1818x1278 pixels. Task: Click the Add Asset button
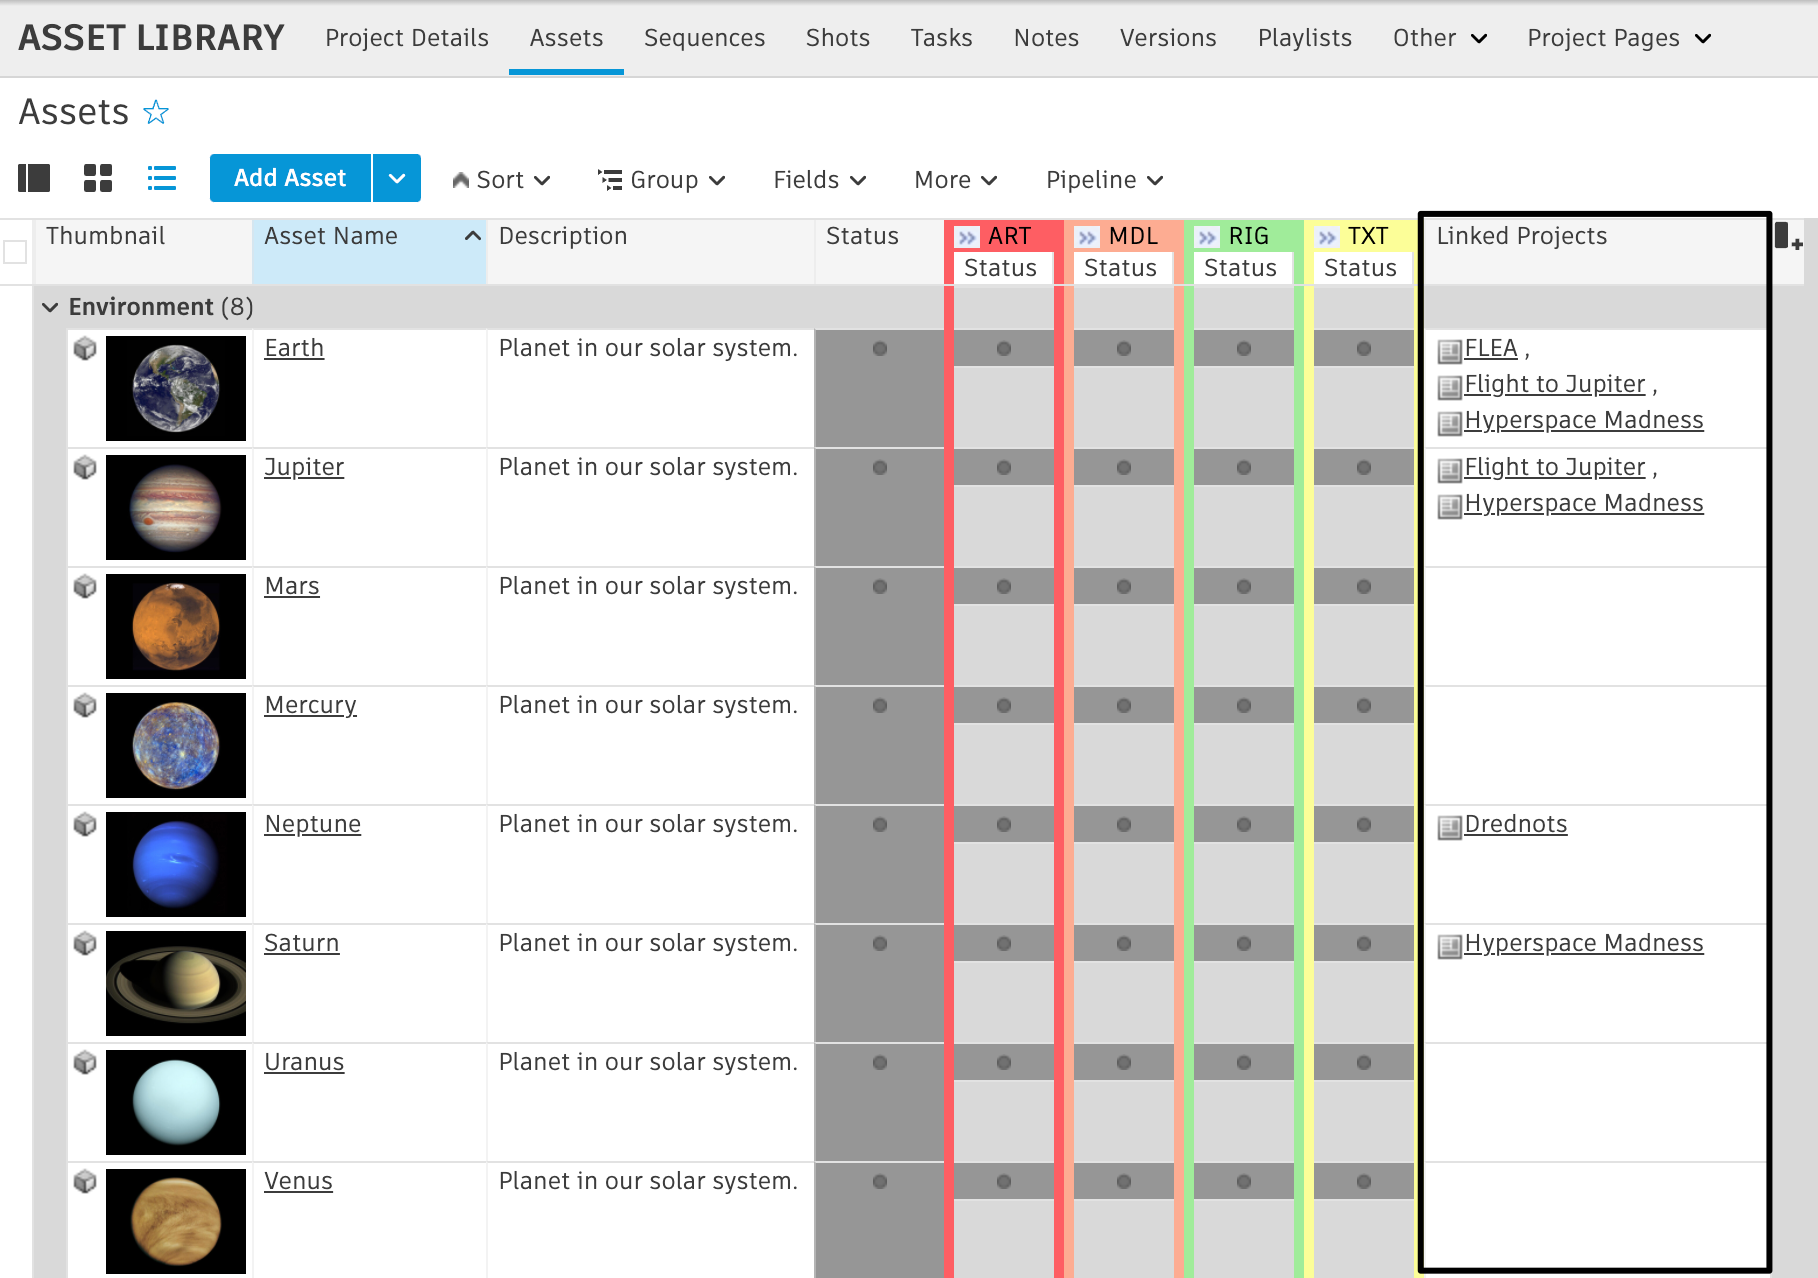coord(290,178)
